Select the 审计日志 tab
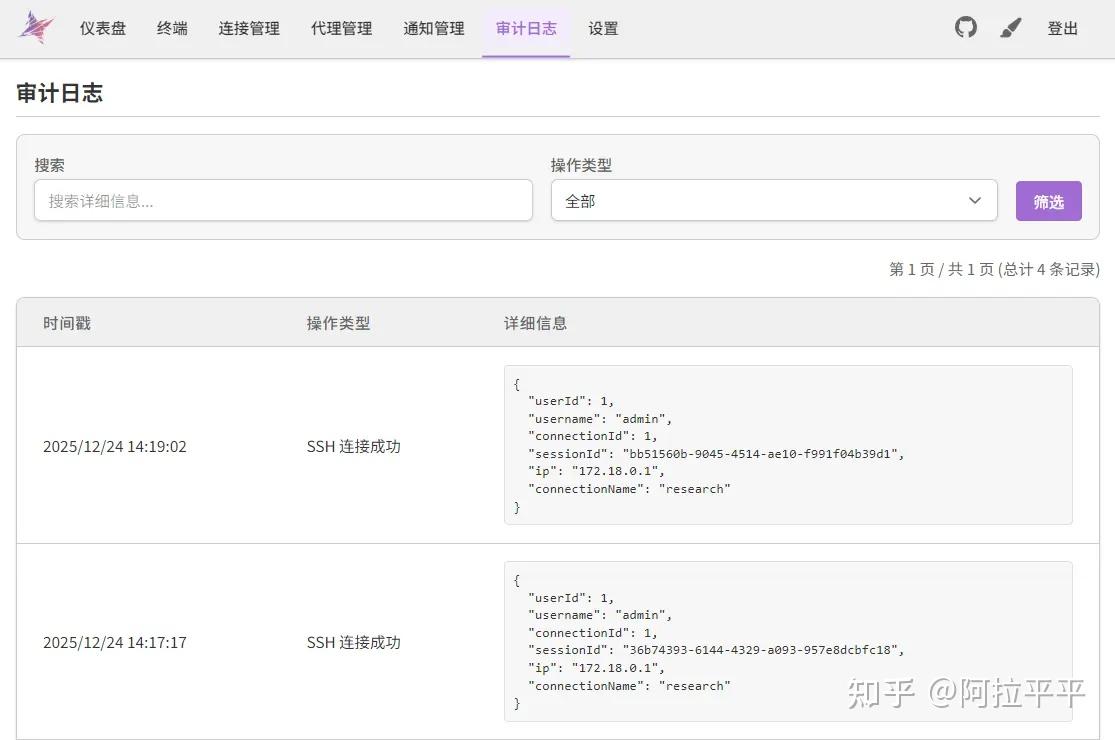The image size is (1115, 740). click(526, 28)
